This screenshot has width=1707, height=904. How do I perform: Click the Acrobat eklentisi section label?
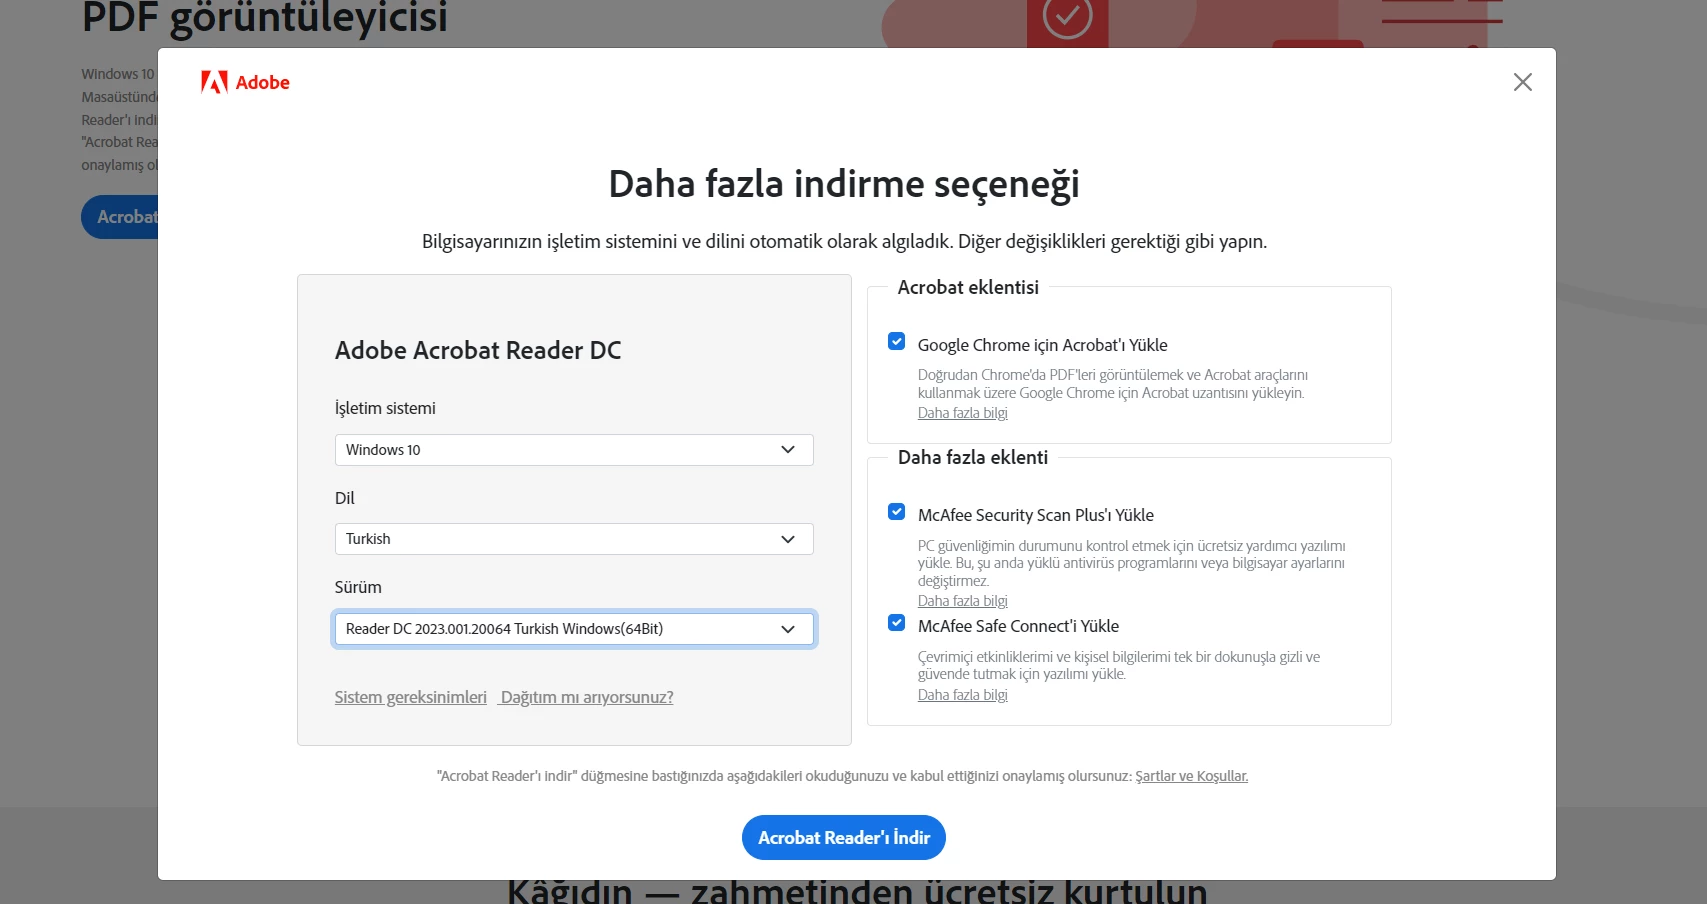[968, 287]
